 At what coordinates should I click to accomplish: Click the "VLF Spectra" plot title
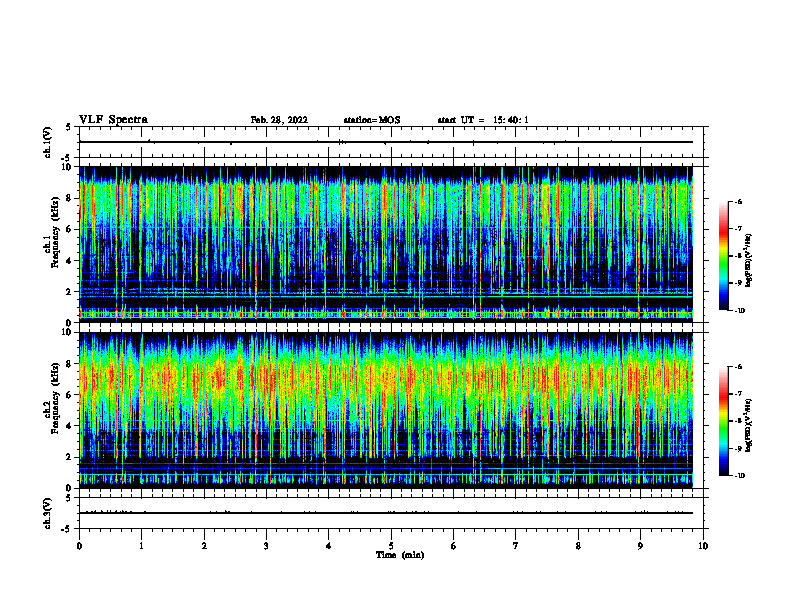[x=113, y=120]
